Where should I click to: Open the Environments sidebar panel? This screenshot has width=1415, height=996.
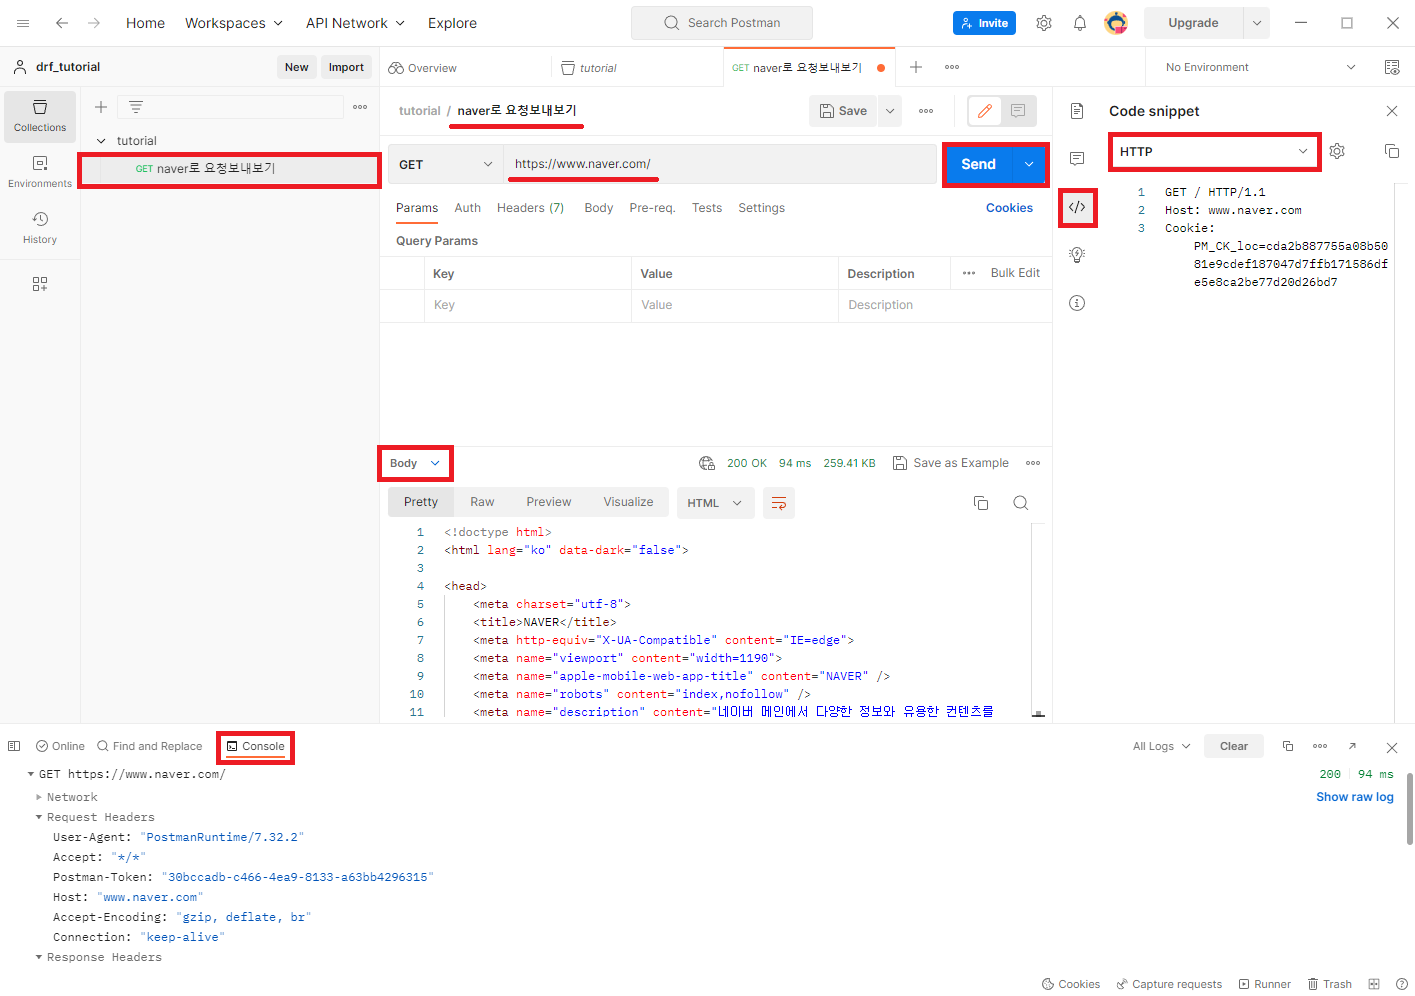tap(40, 172)
